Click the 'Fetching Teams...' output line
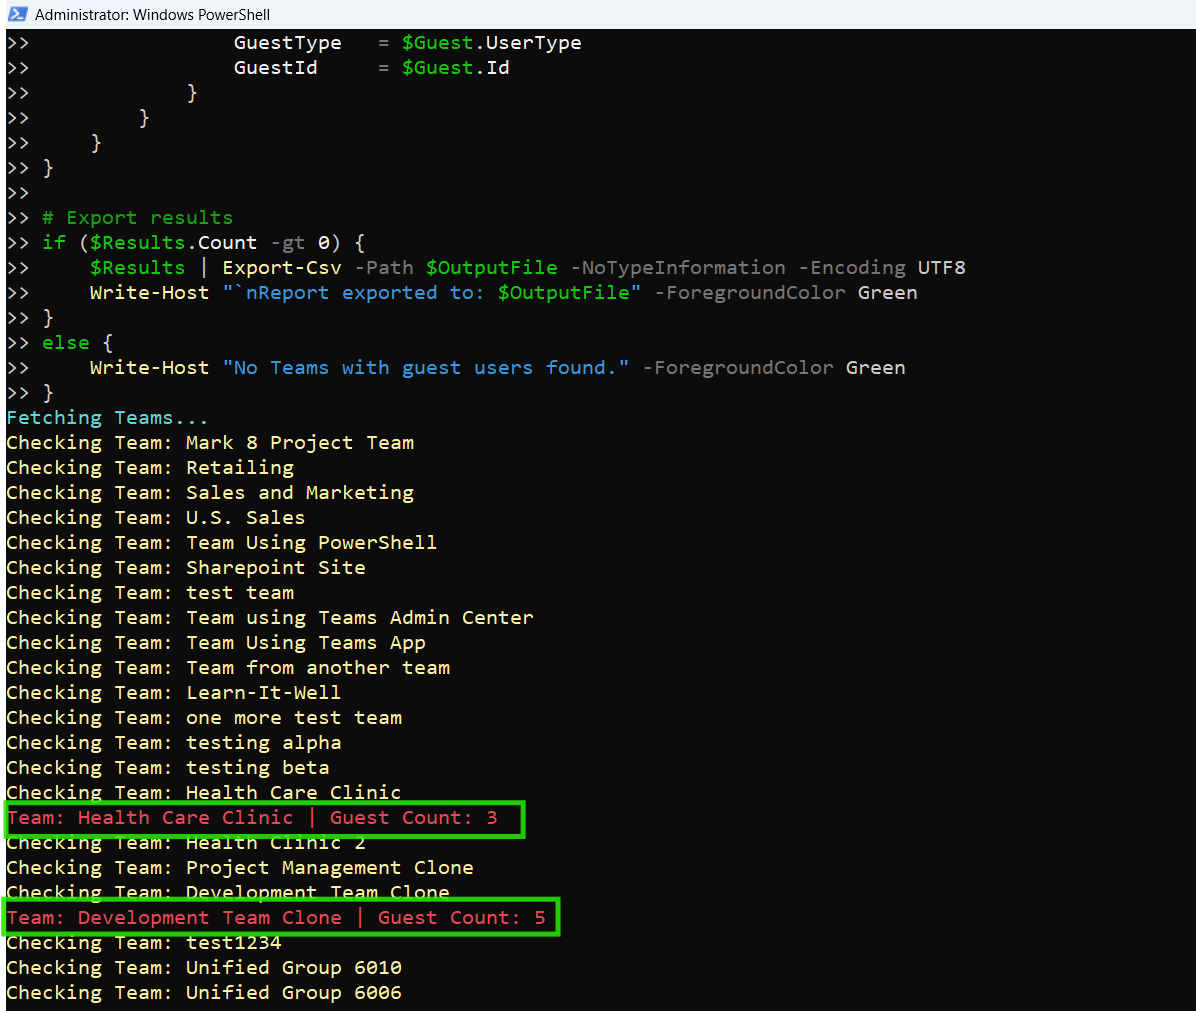This screenshot has width=1196, height=1011. [106, 418]
